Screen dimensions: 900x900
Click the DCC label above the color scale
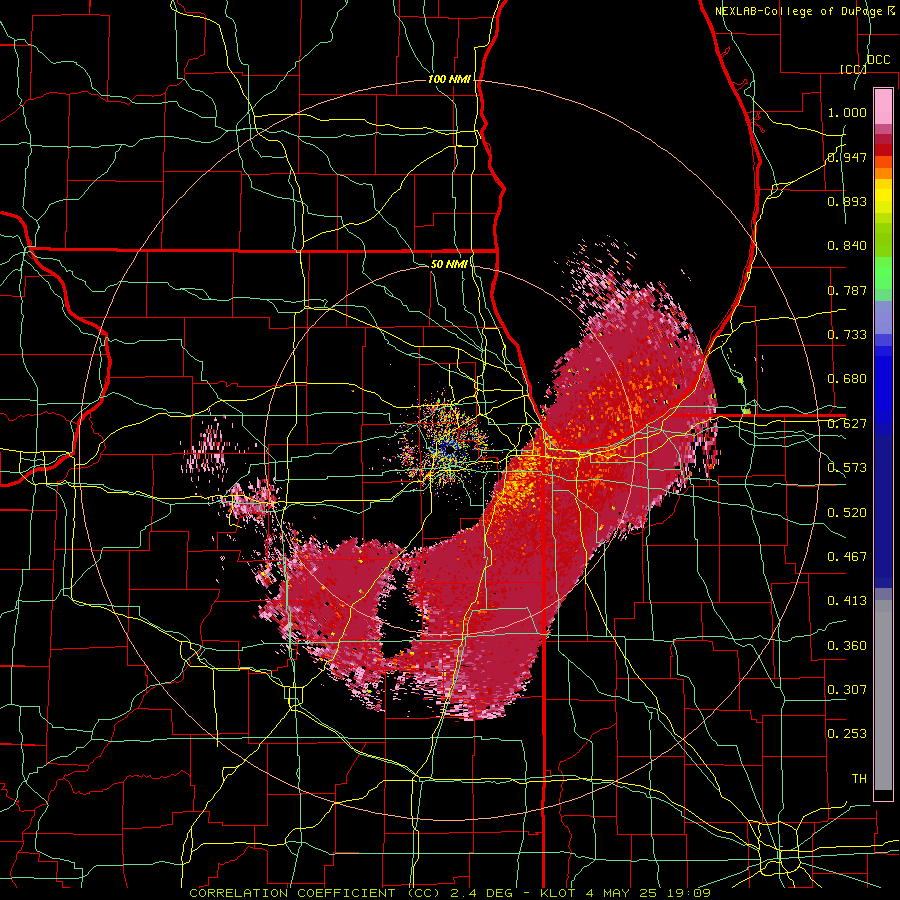click(x=878, y=60)
